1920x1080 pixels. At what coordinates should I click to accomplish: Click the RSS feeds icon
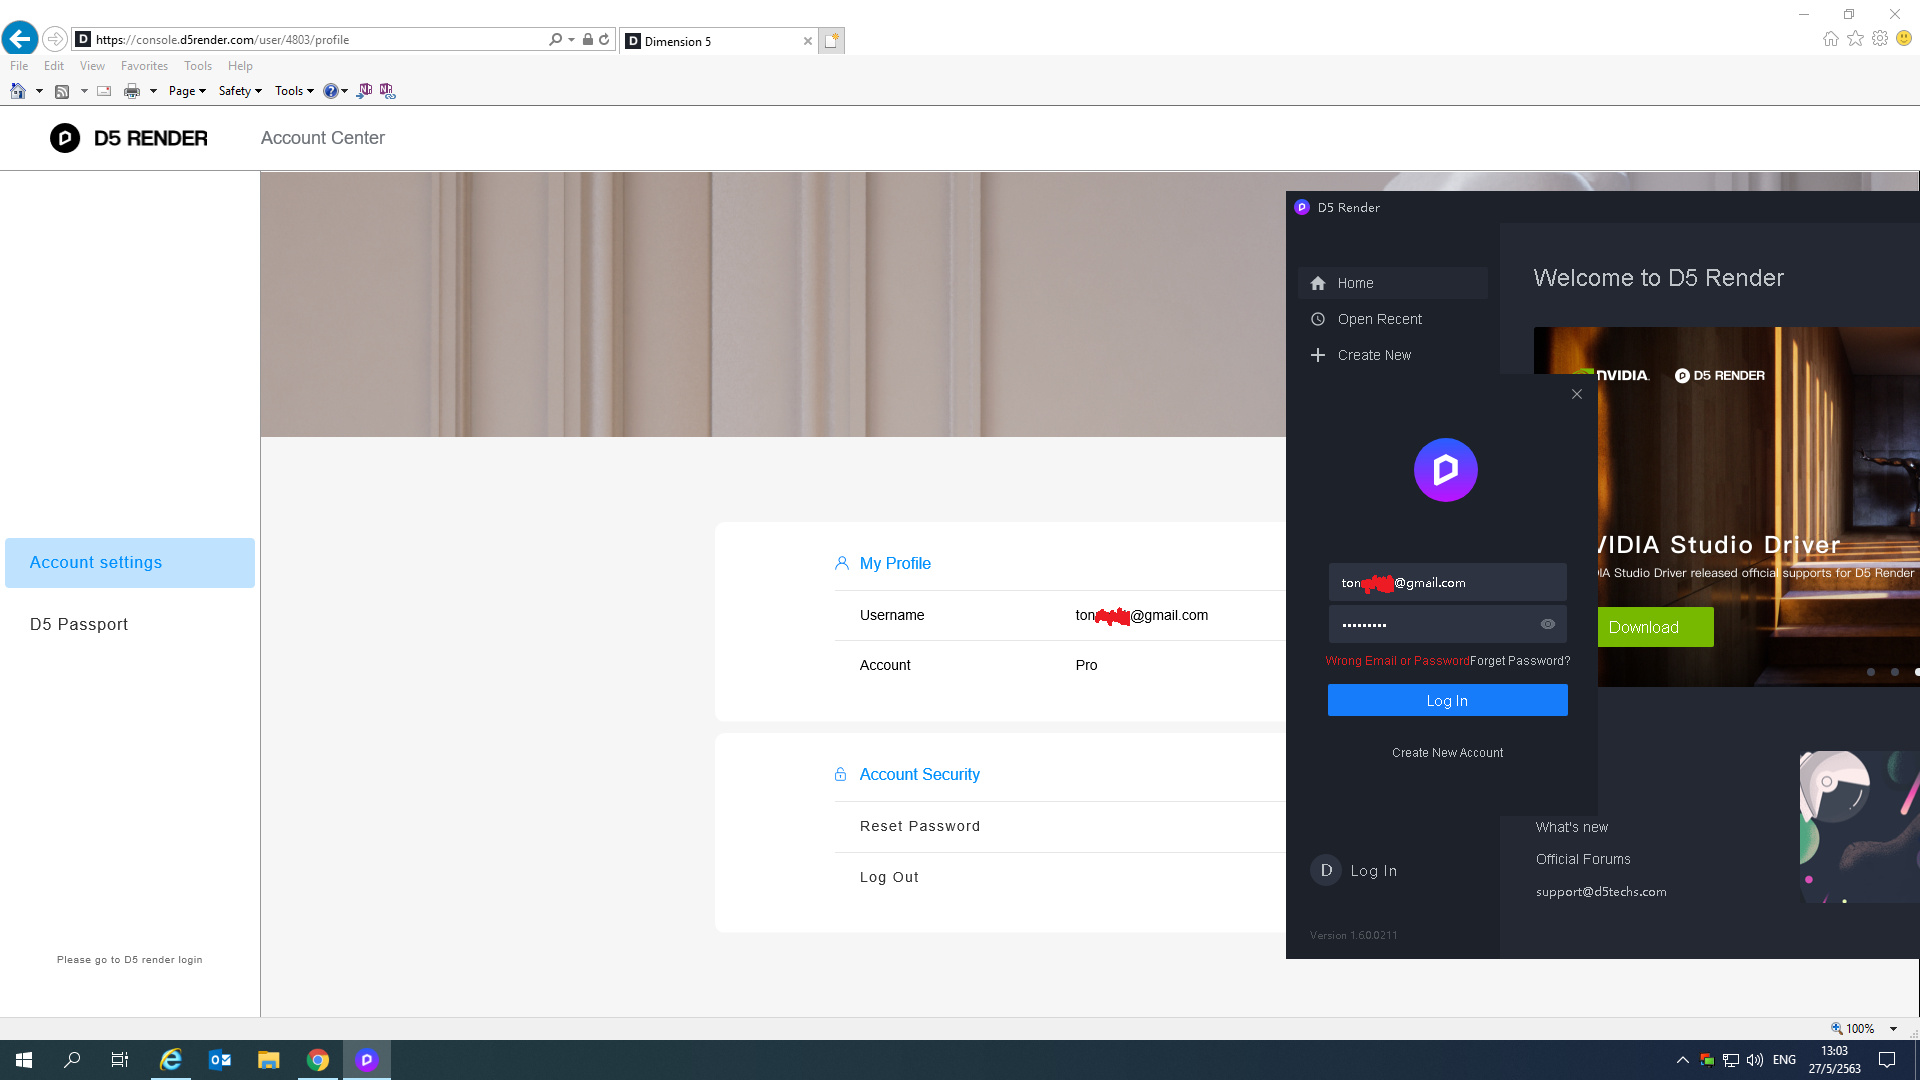[x=62, y=91]
